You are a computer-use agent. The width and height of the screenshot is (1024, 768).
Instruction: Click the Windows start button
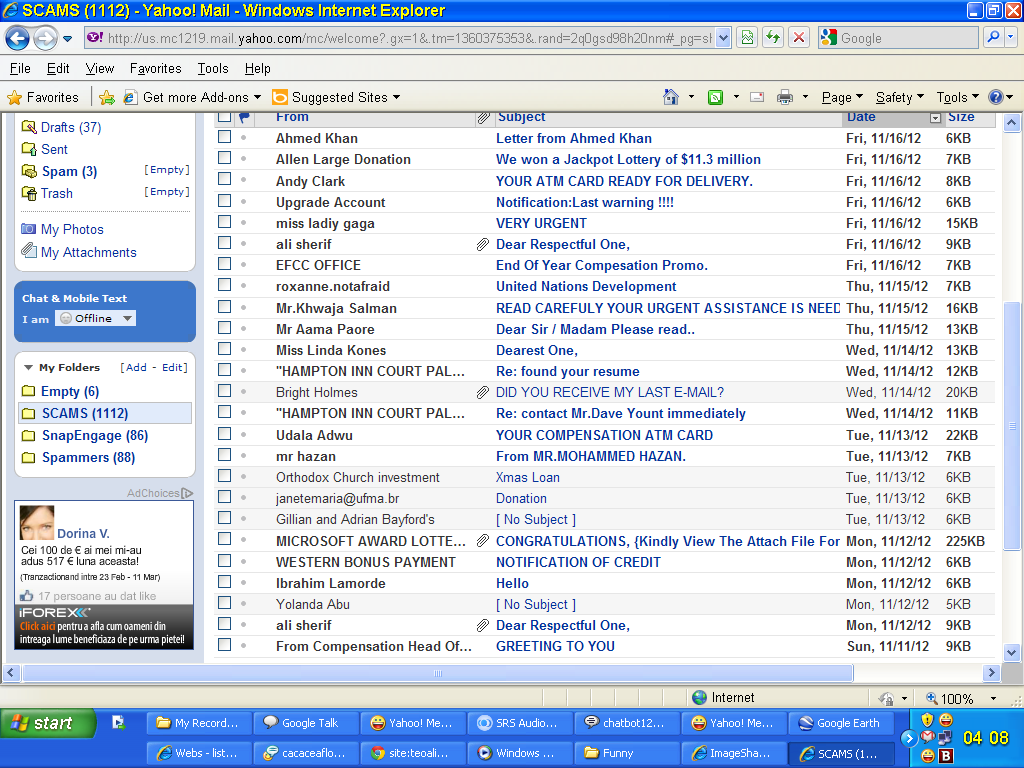48,723
